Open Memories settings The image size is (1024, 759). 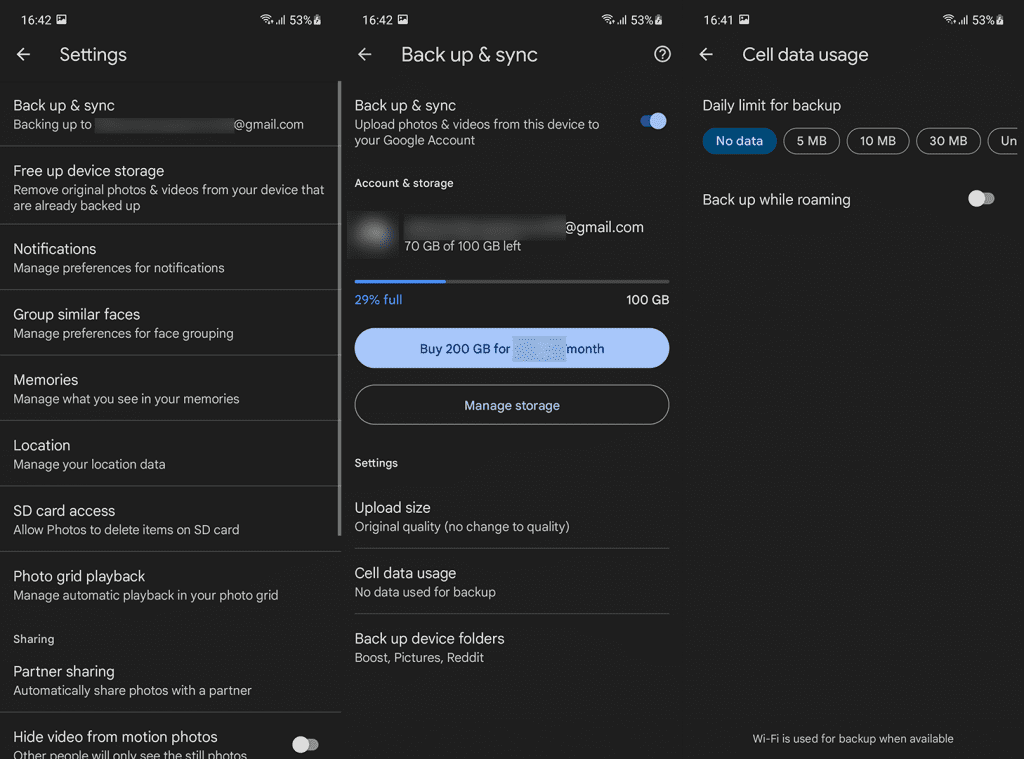(170, 389)
